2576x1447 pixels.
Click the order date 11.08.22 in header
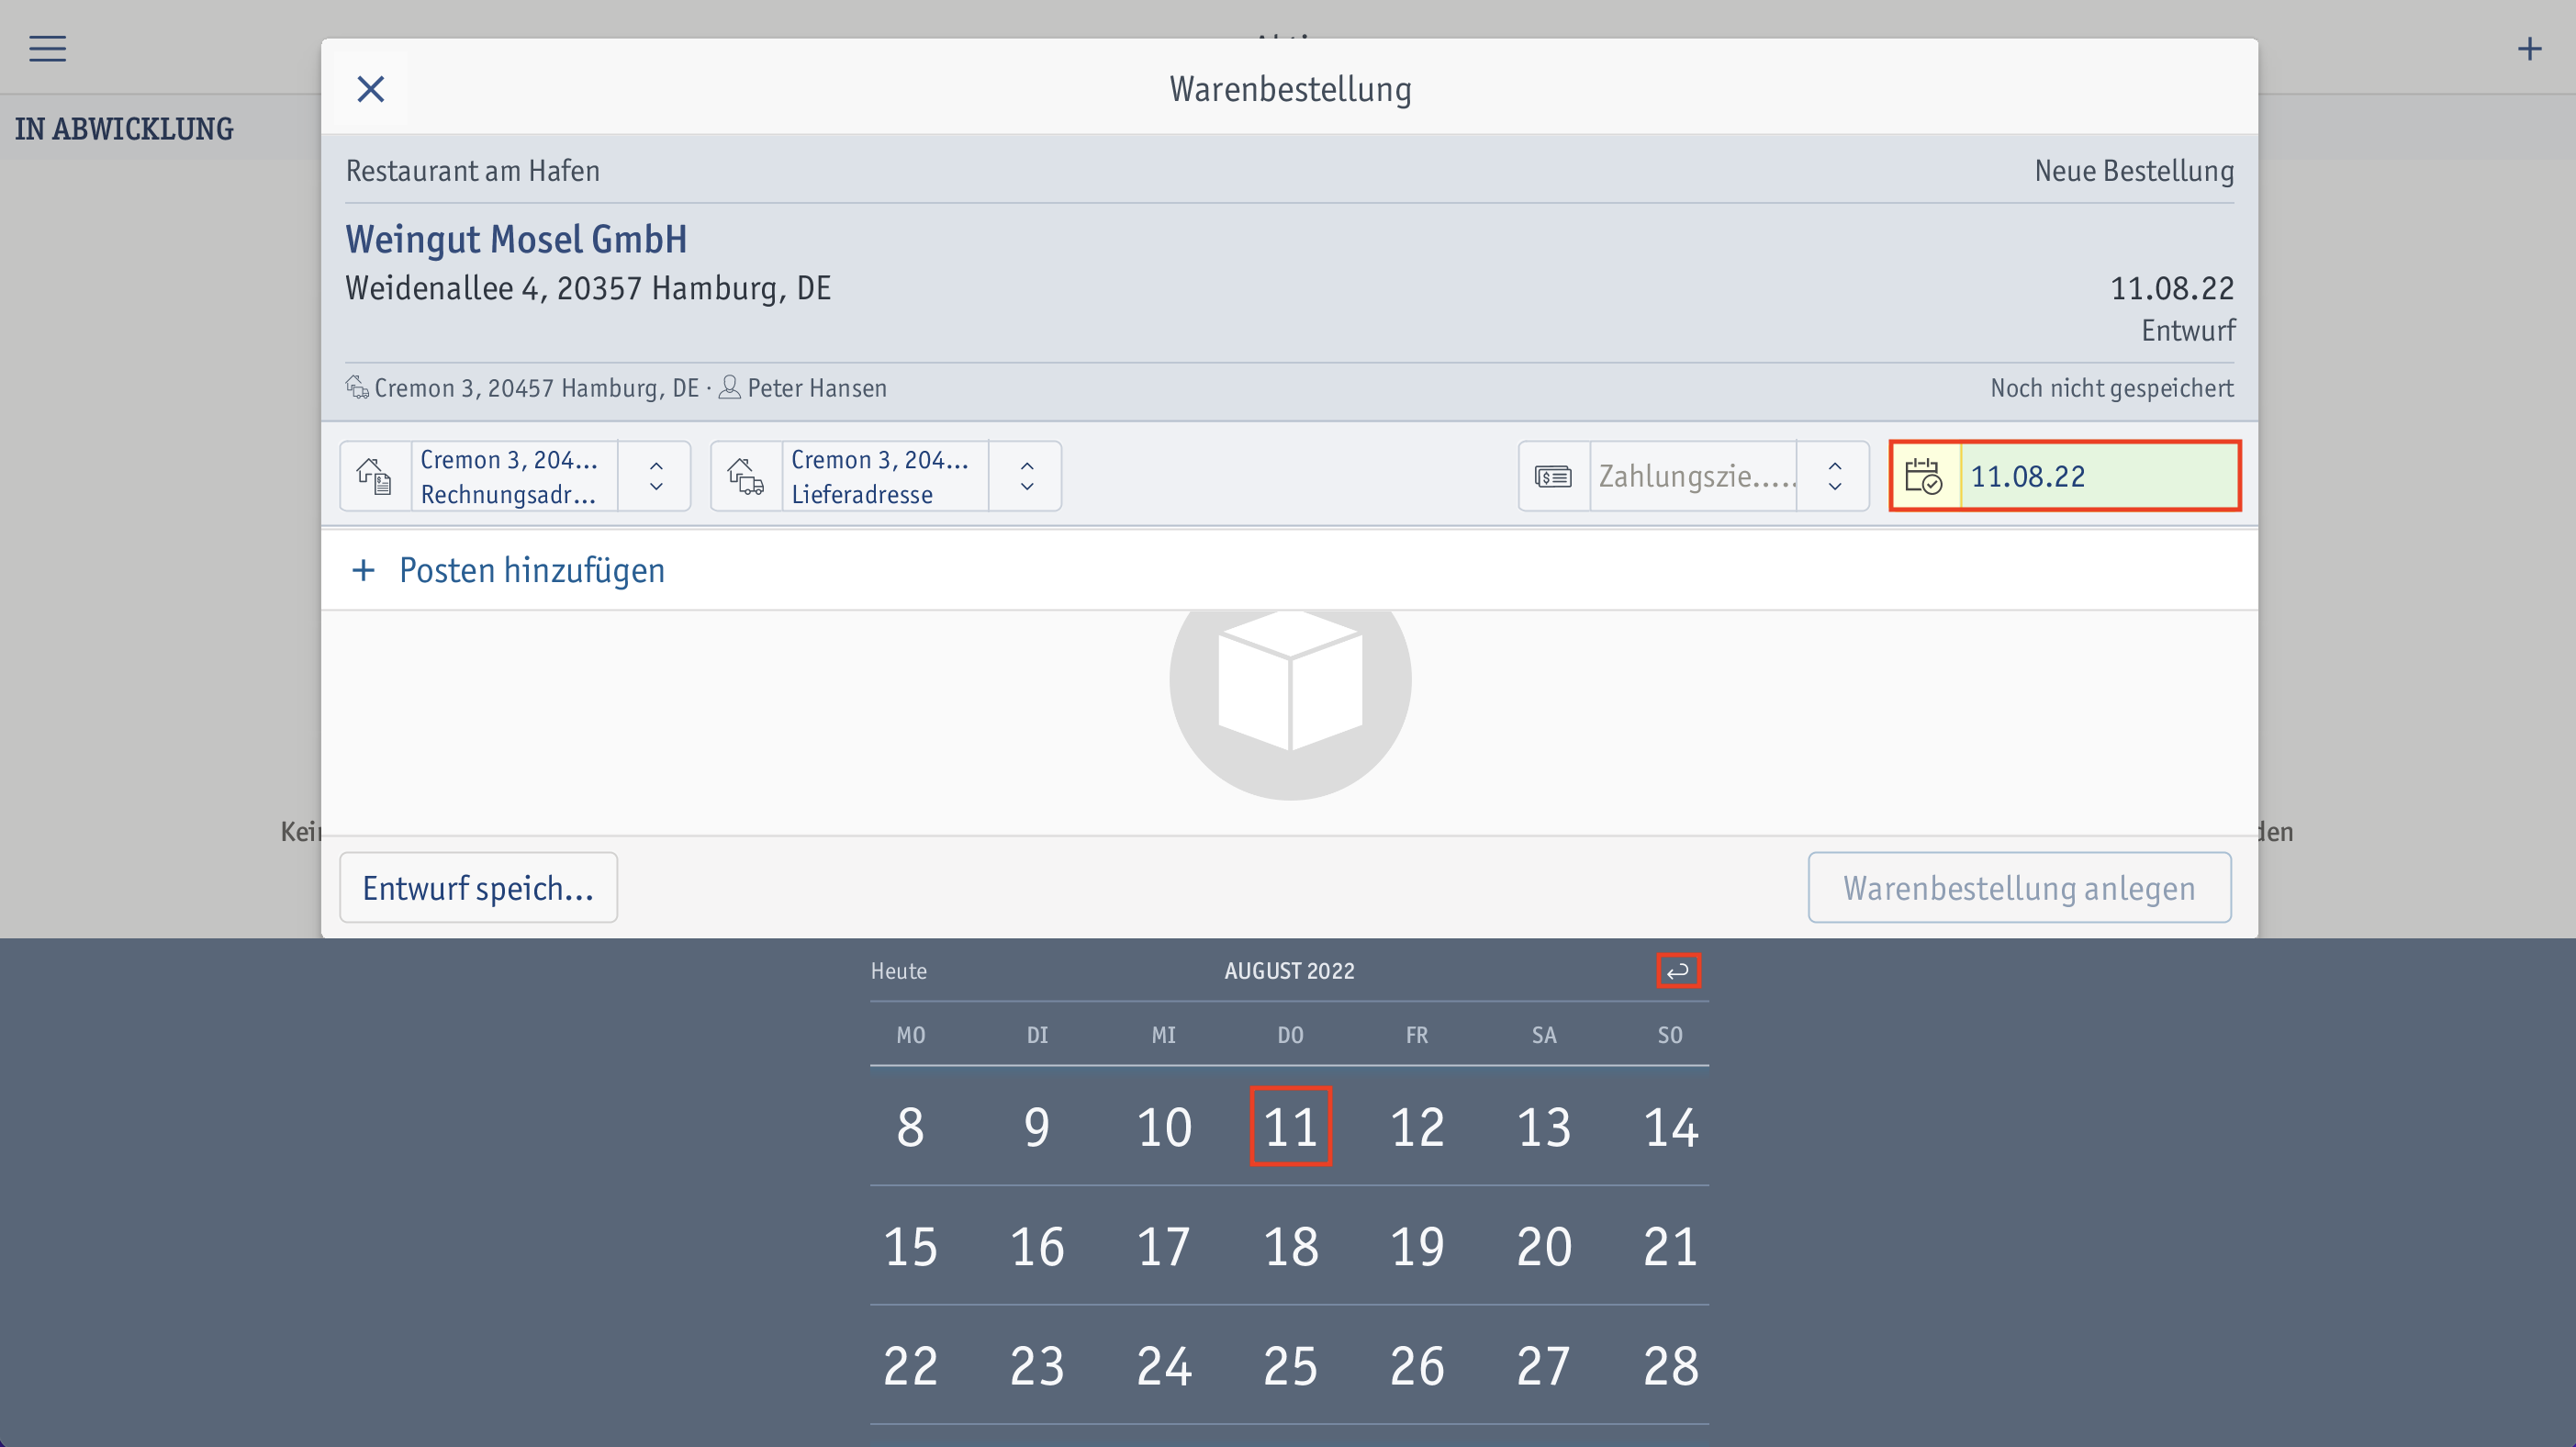click(2171, 288)
